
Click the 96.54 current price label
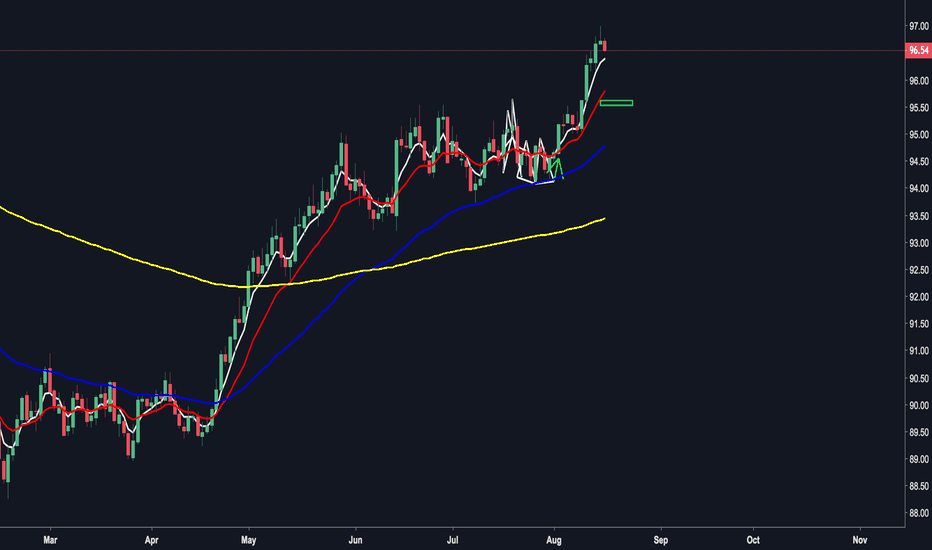coord(918,51)
